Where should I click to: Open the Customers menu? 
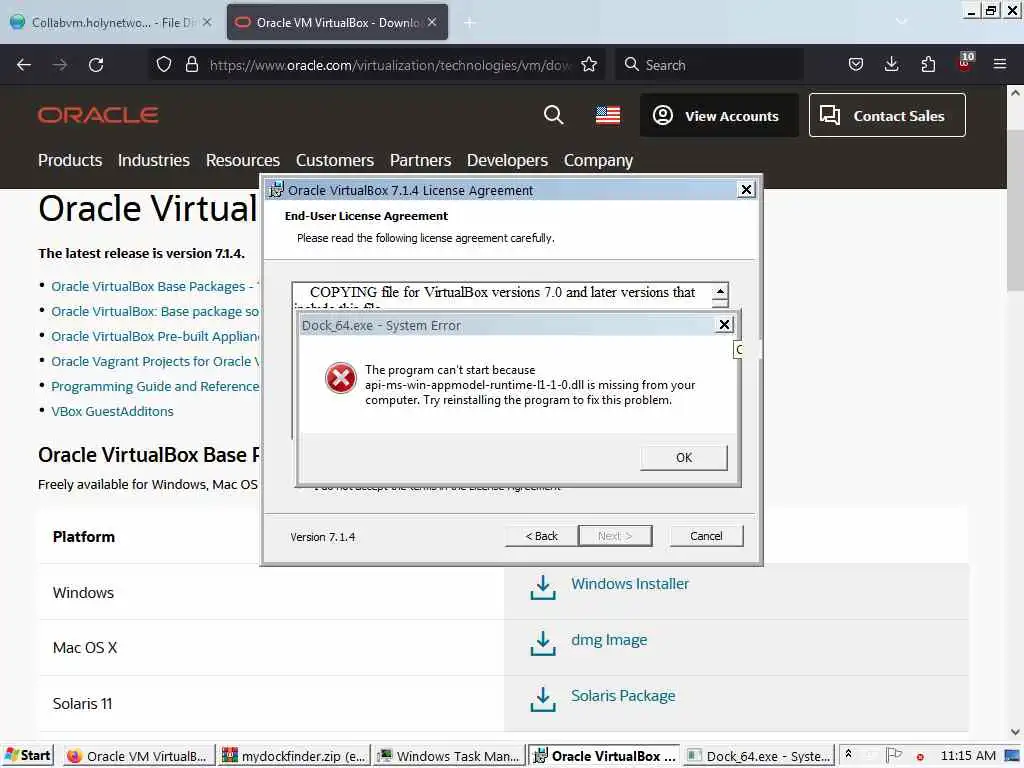(x=334, y=160)
